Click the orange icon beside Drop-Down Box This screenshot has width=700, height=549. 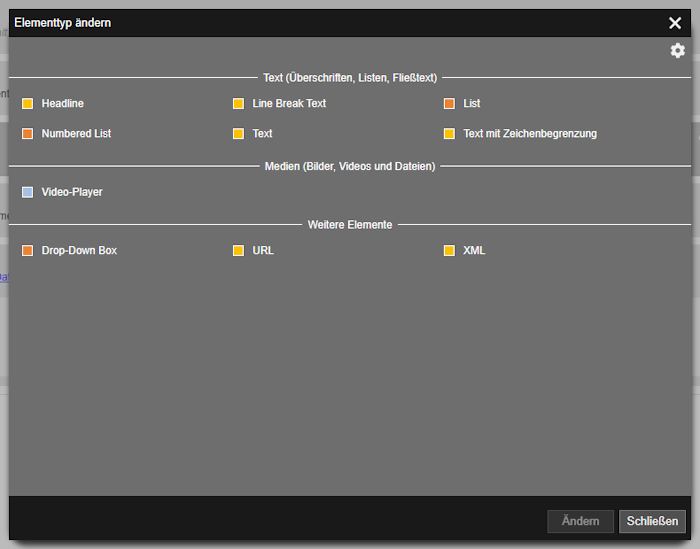pos(28,250)
